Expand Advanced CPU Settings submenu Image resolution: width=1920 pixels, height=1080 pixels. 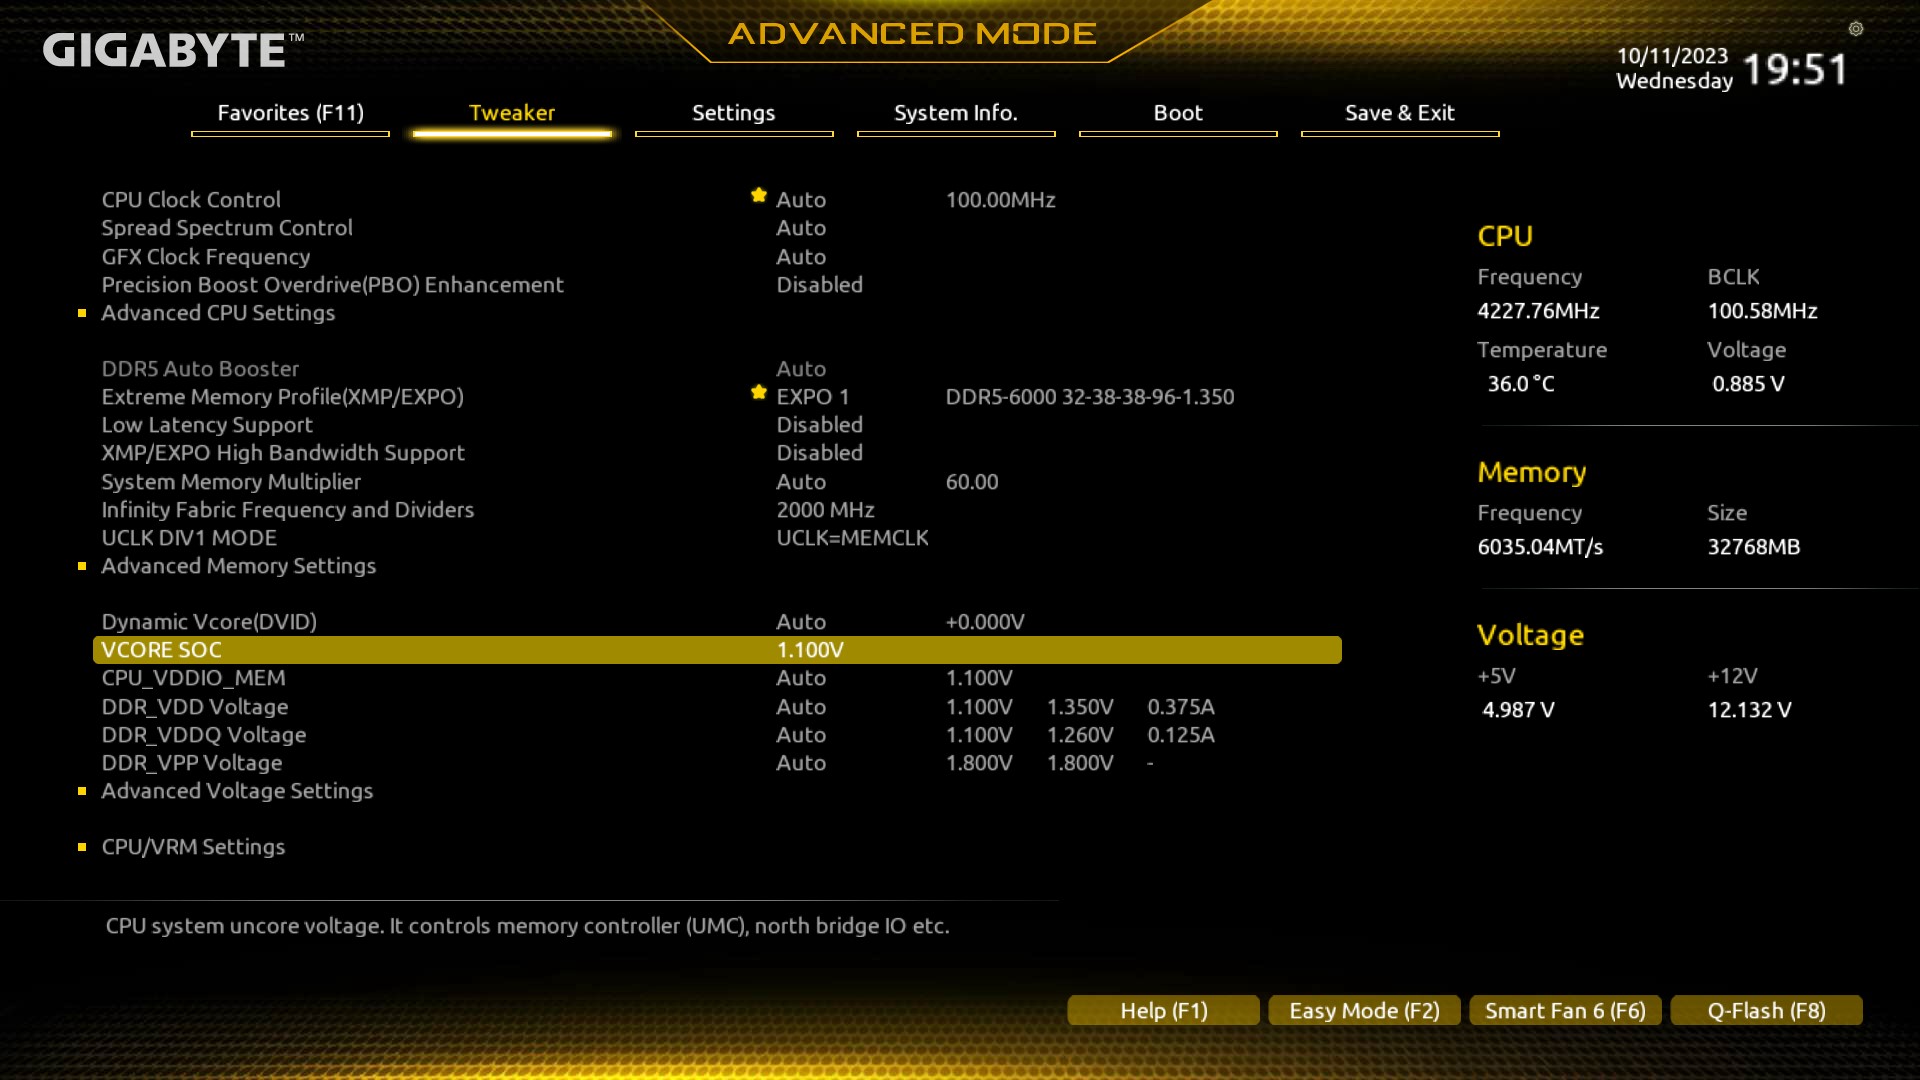218,313
